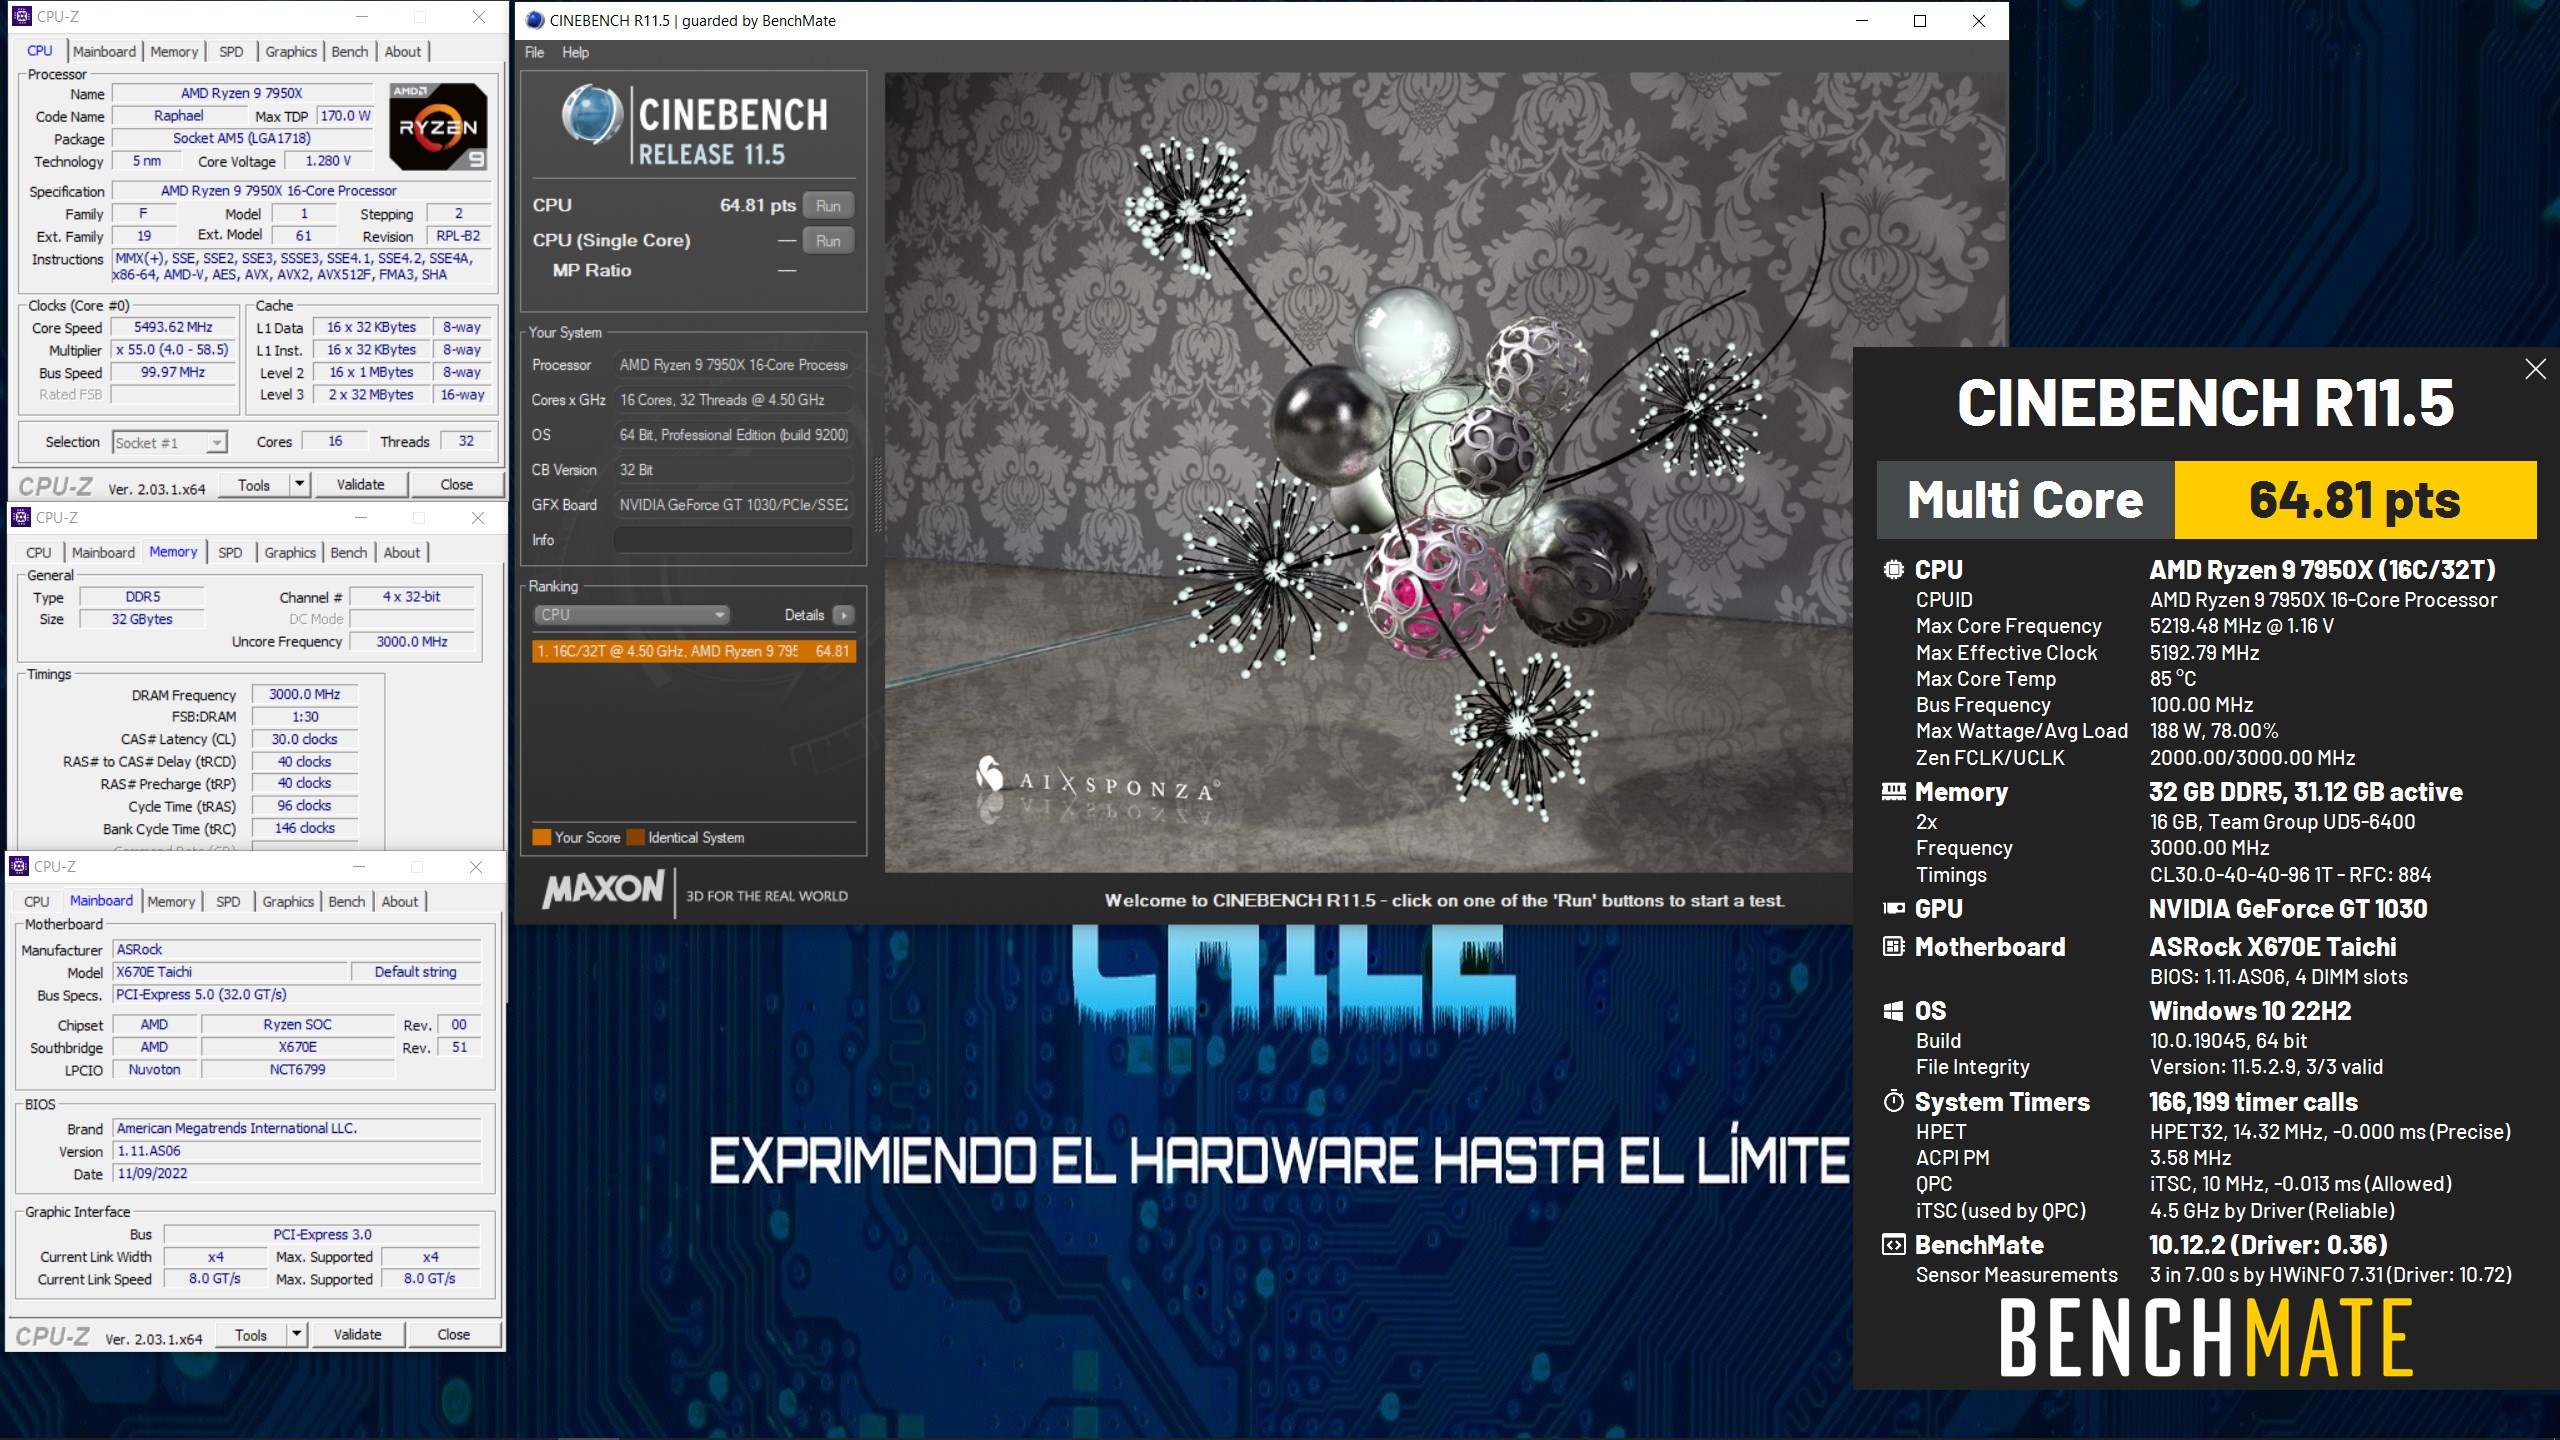Open About tab in top CPU-Z window
The image size is (2560, 1440).
click(403, 51)
